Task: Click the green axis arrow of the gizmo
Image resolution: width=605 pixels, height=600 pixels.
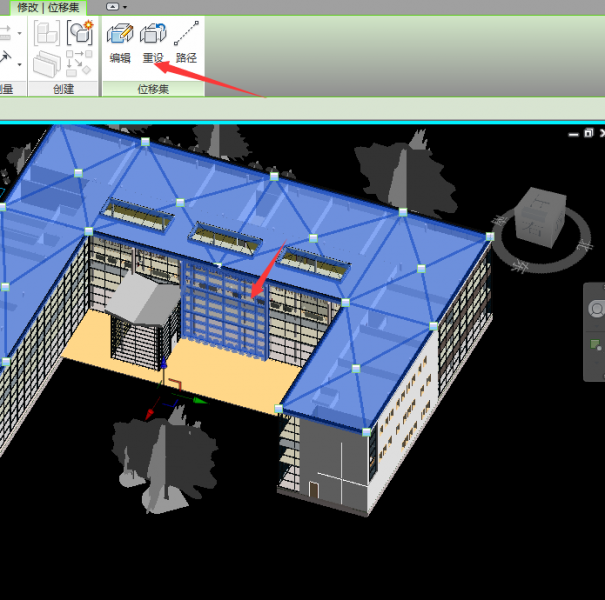Action: [x=200, y=401]
